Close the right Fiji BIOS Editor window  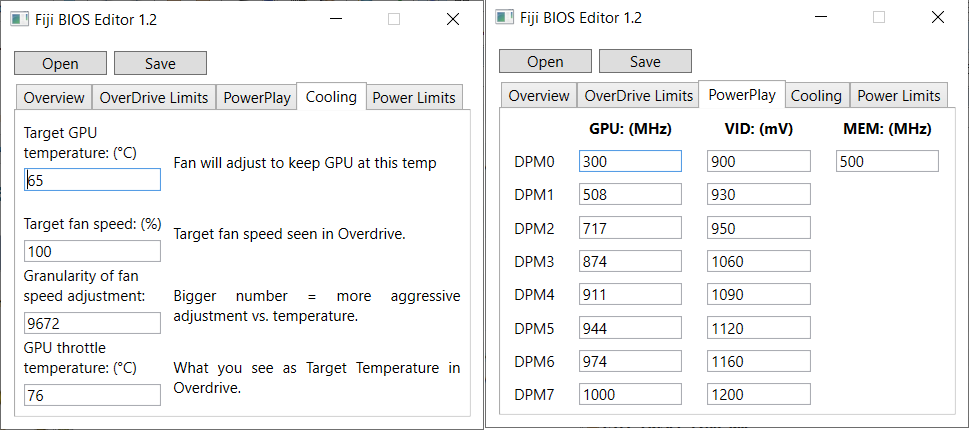[937, 18]
